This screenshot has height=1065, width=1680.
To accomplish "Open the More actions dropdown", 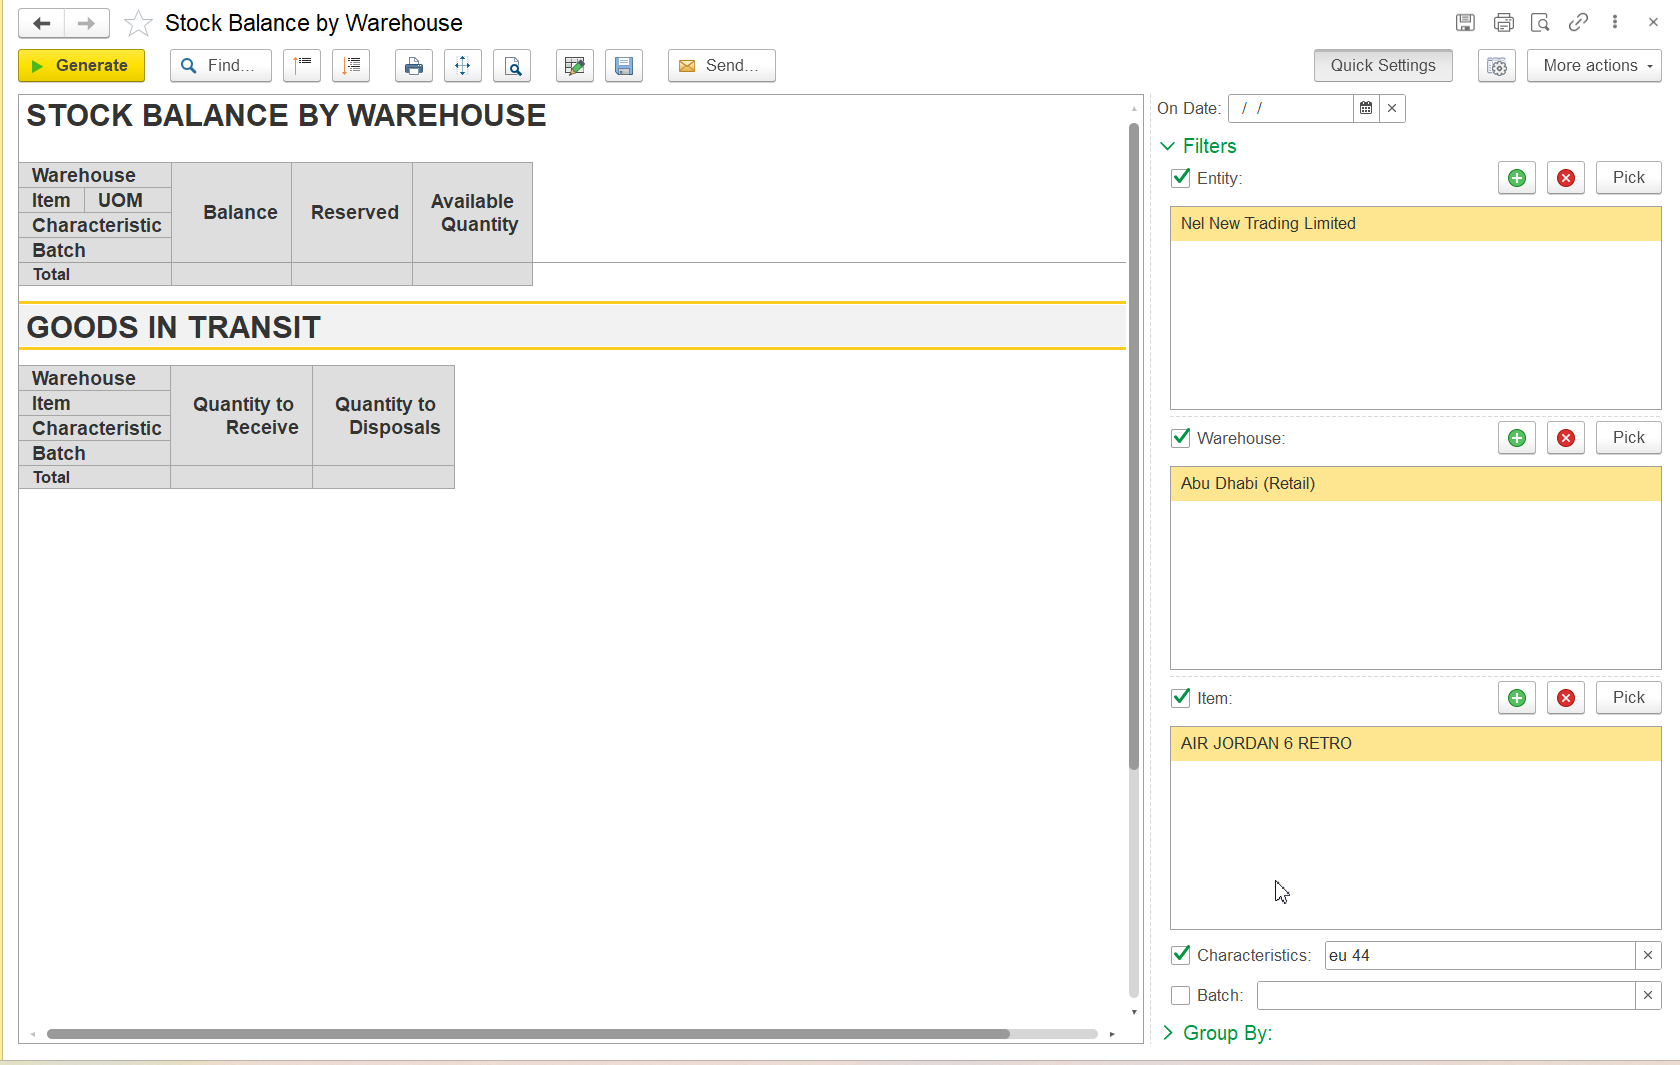I will (1593, 66).
